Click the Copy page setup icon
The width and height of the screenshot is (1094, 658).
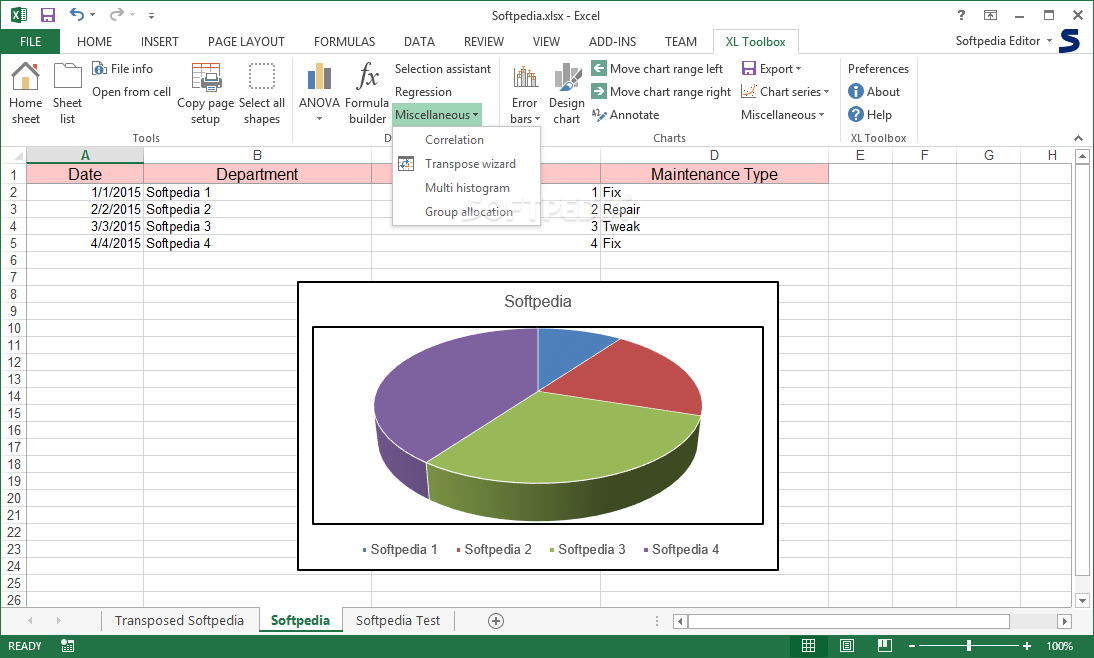pos(206,77)
